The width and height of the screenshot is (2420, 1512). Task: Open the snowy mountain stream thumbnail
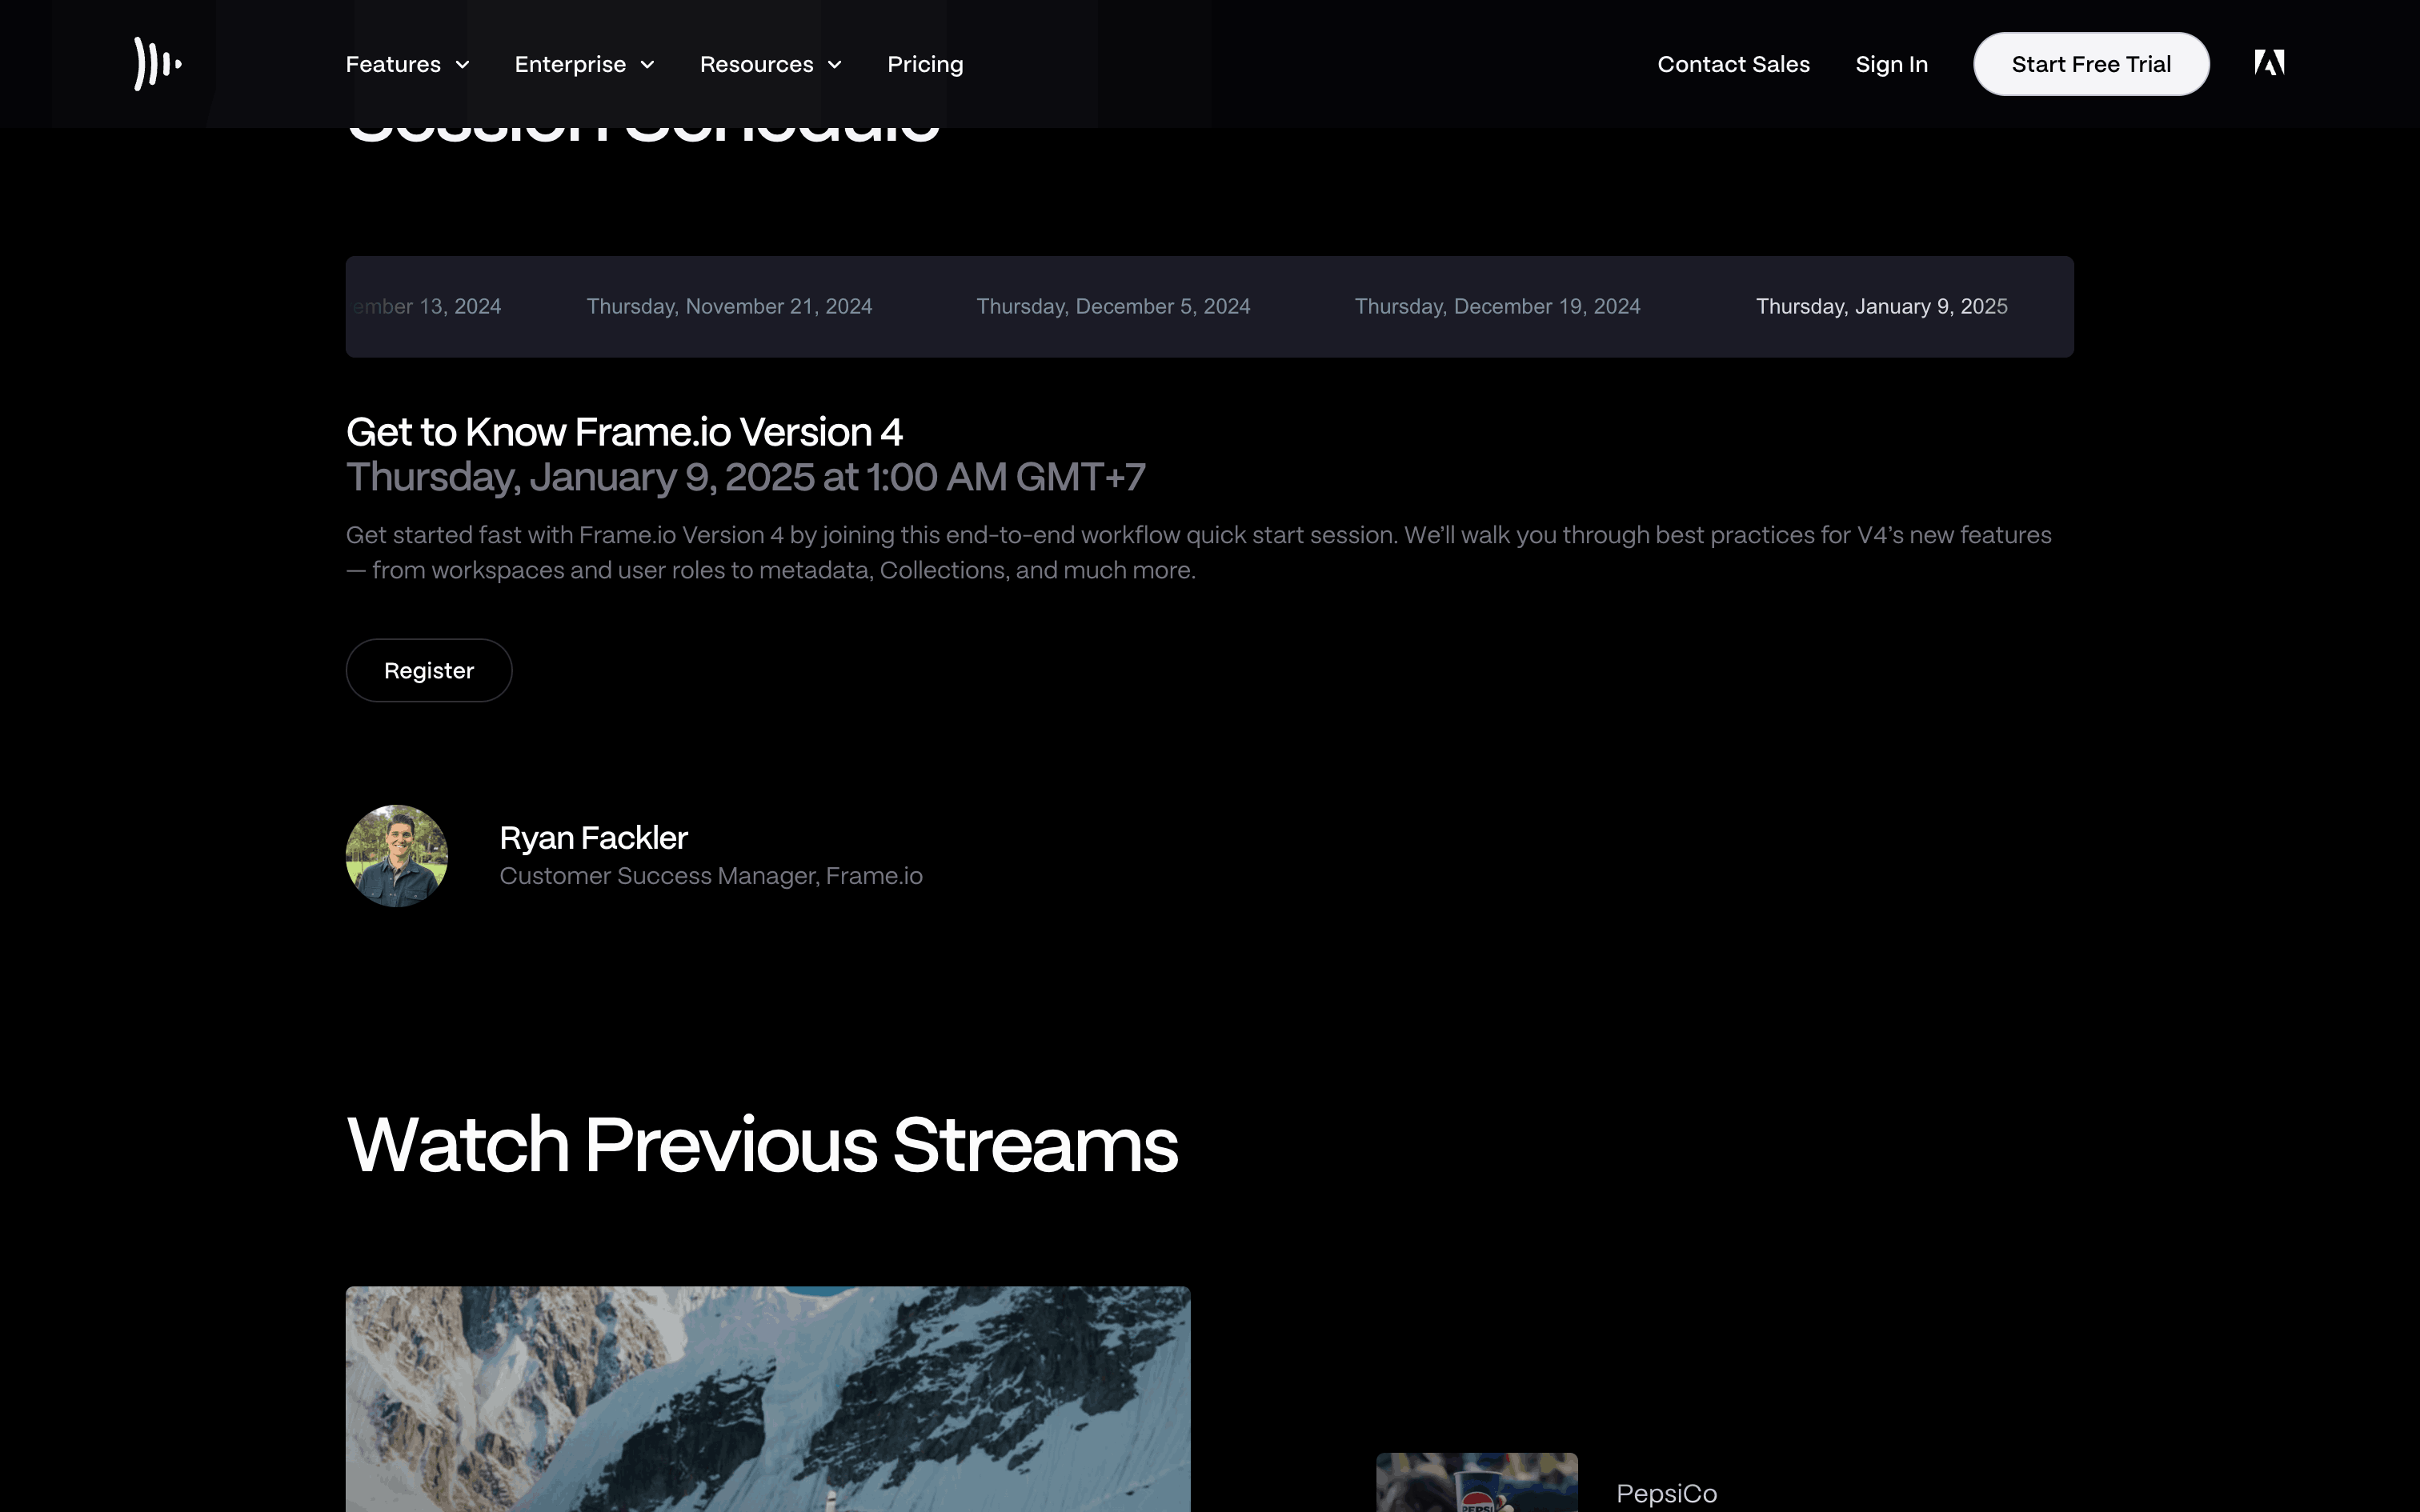tap(767, 1398)
